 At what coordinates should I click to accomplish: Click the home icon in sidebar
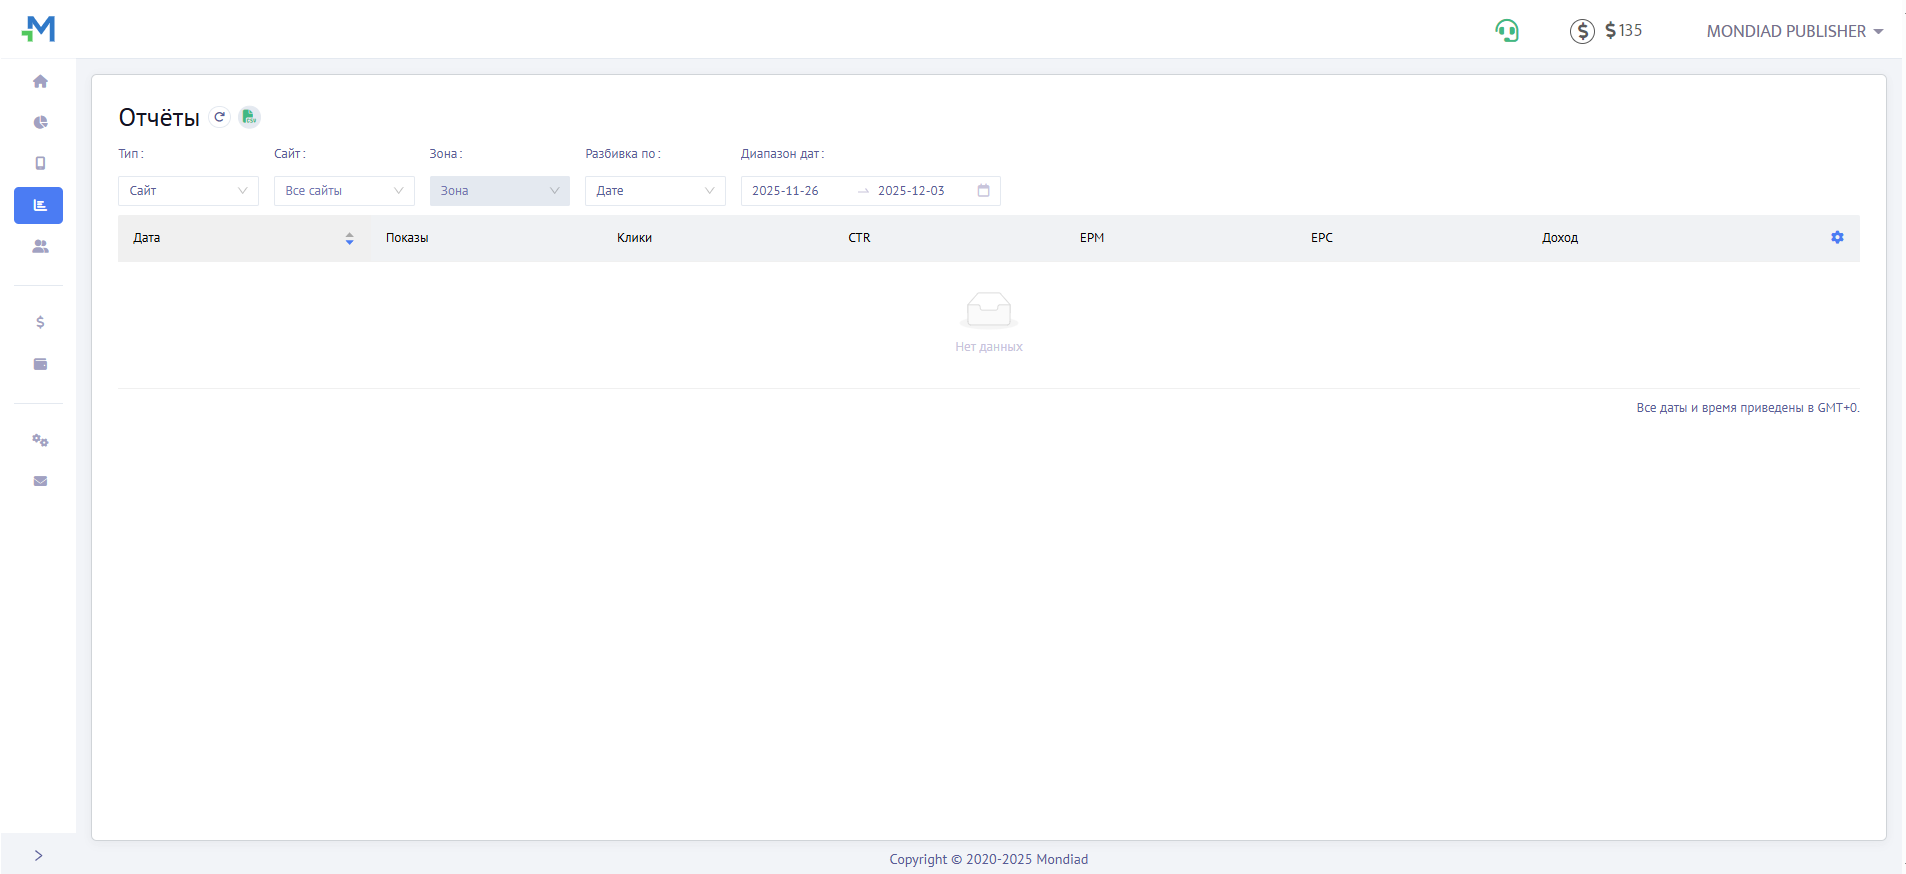(40, 82)
